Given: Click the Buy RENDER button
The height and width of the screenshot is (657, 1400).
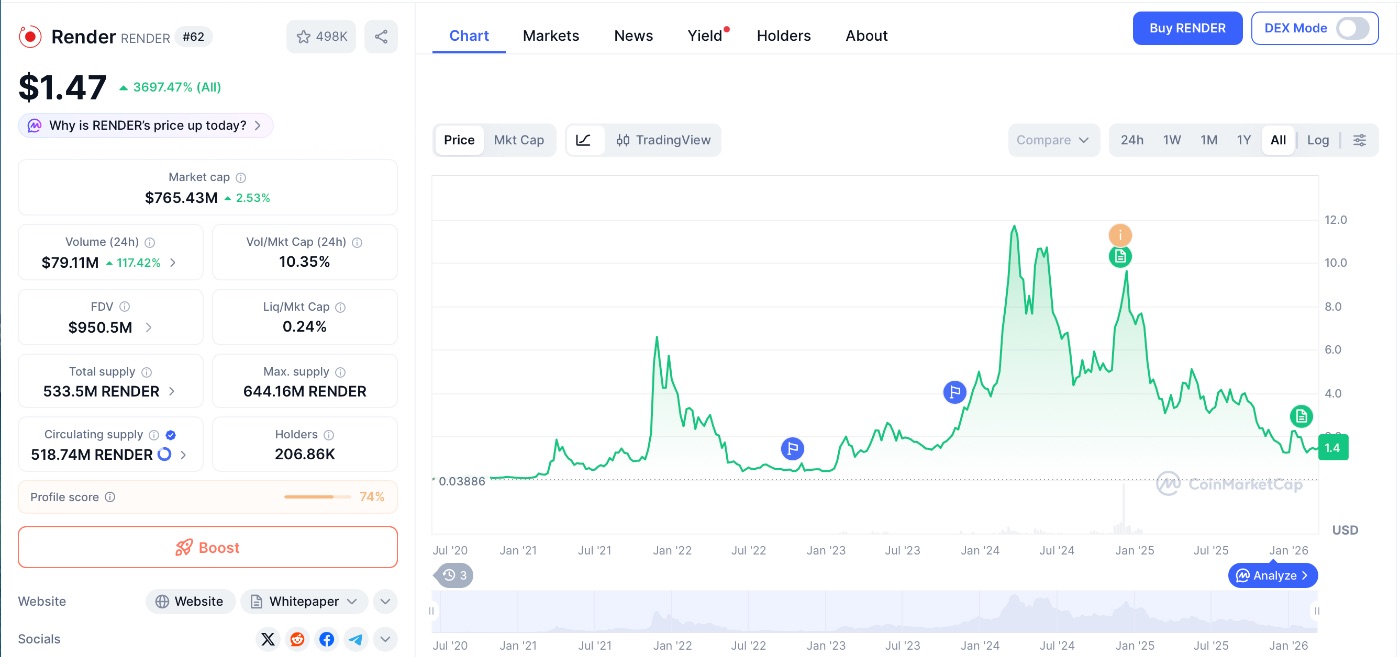Looking at the screenshot, I should 1187,28.
